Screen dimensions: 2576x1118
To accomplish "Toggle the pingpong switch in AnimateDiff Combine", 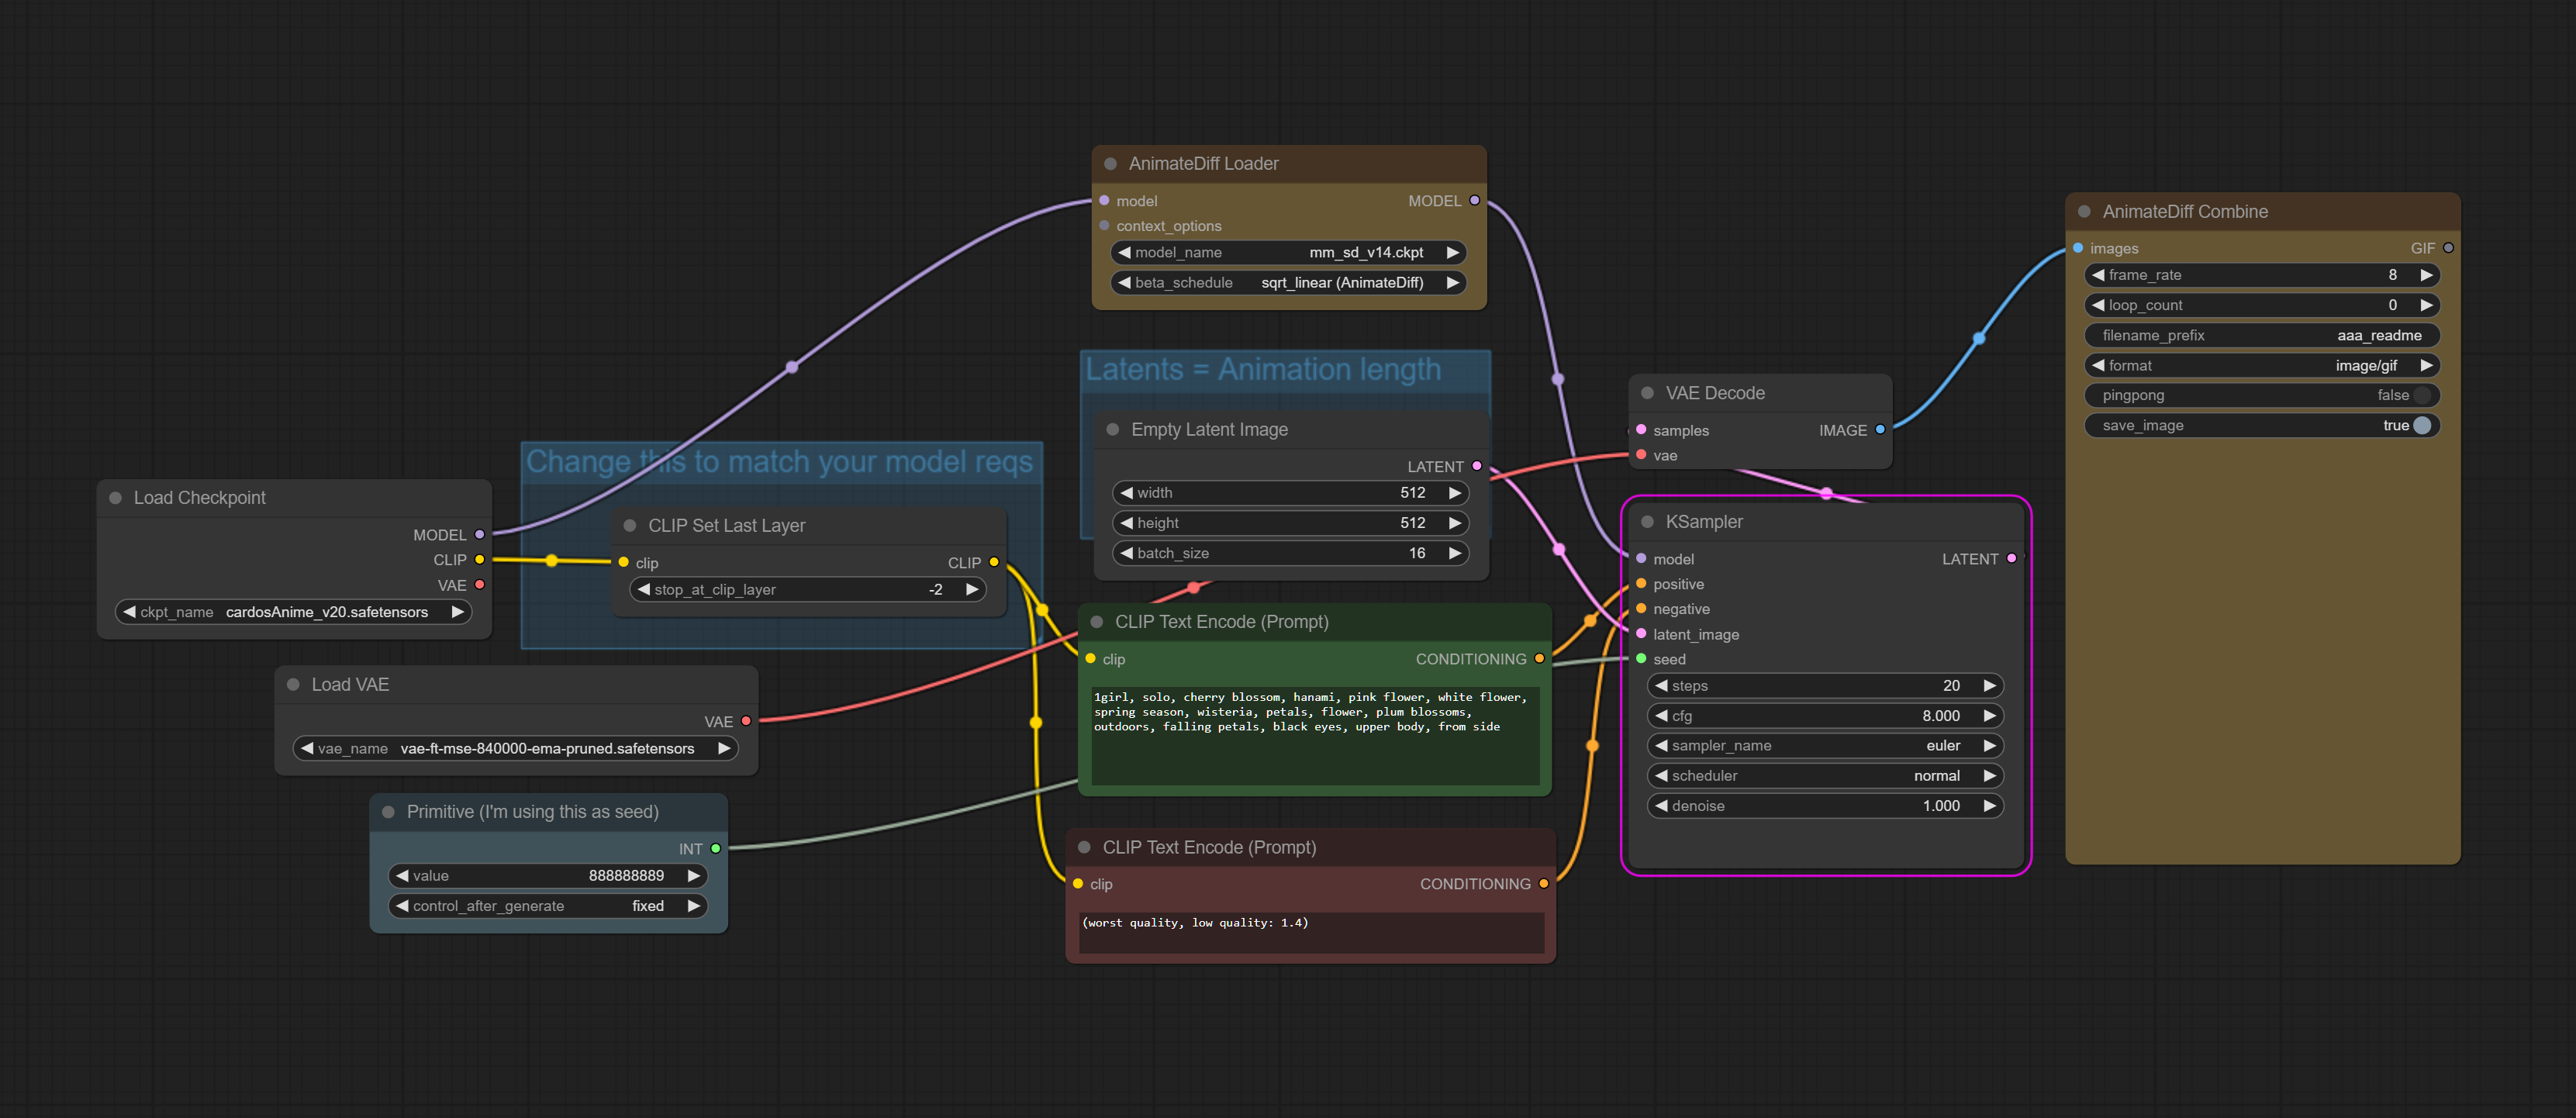I will 2421,395.
